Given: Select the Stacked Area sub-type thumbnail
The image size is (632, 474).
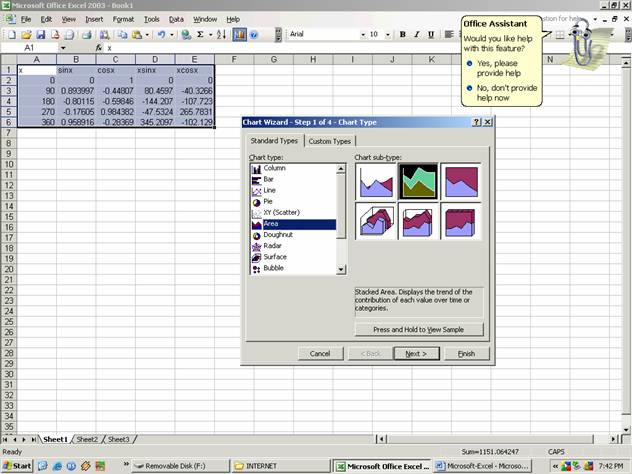Looking at the screenshot, I should [x=418, y=182].
